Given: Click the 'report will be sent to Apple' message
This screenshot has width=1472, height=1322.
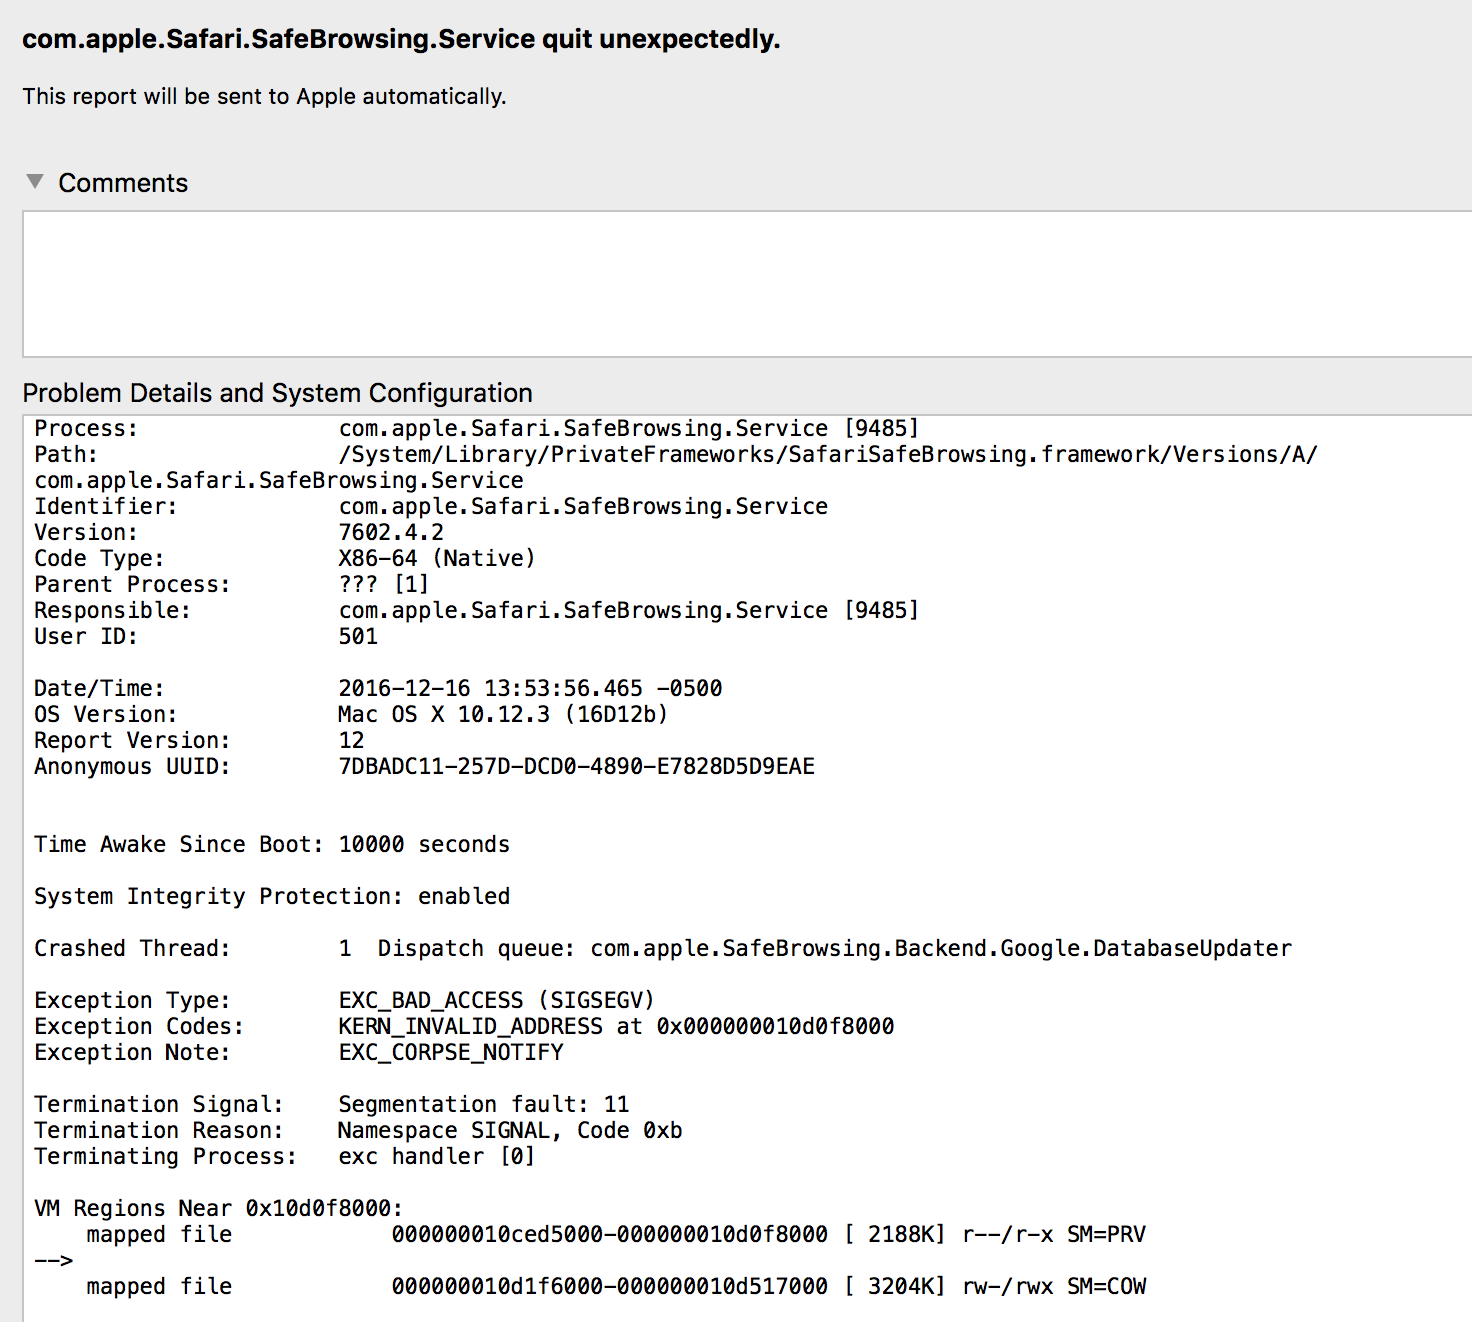Looking at the screenshot, I should coord(264,96).
